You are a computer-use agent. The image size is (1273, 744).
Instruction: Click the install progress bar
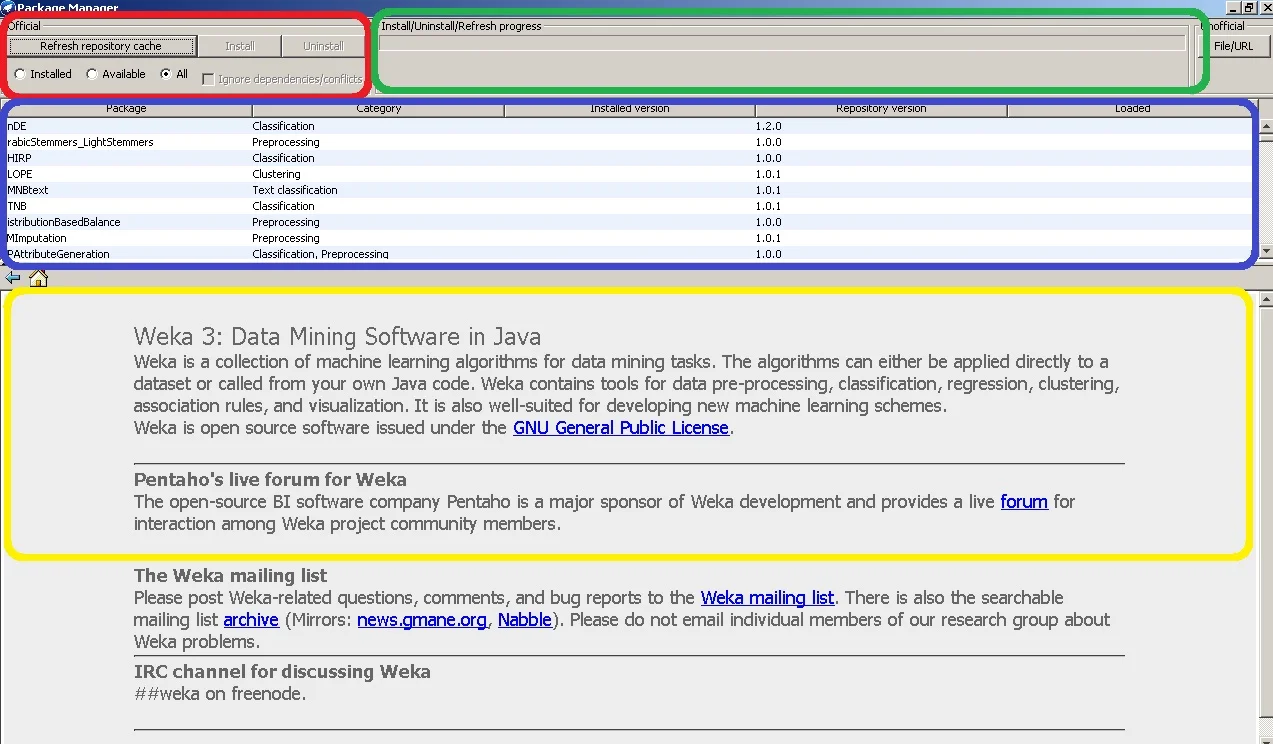pos(782,43)
